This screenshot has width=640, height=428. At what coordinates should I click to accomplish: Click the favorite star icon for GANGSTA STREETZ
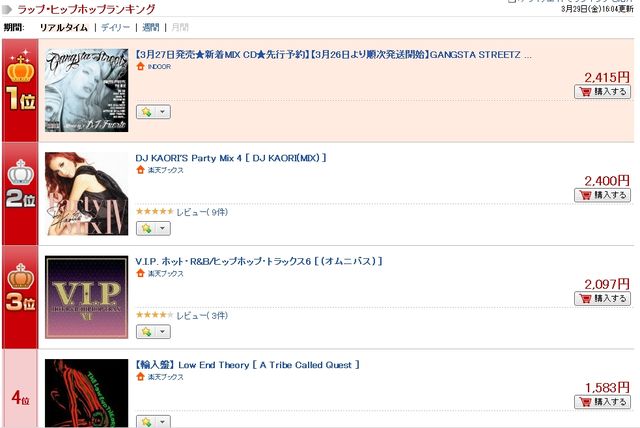click(x=146, y=112)
